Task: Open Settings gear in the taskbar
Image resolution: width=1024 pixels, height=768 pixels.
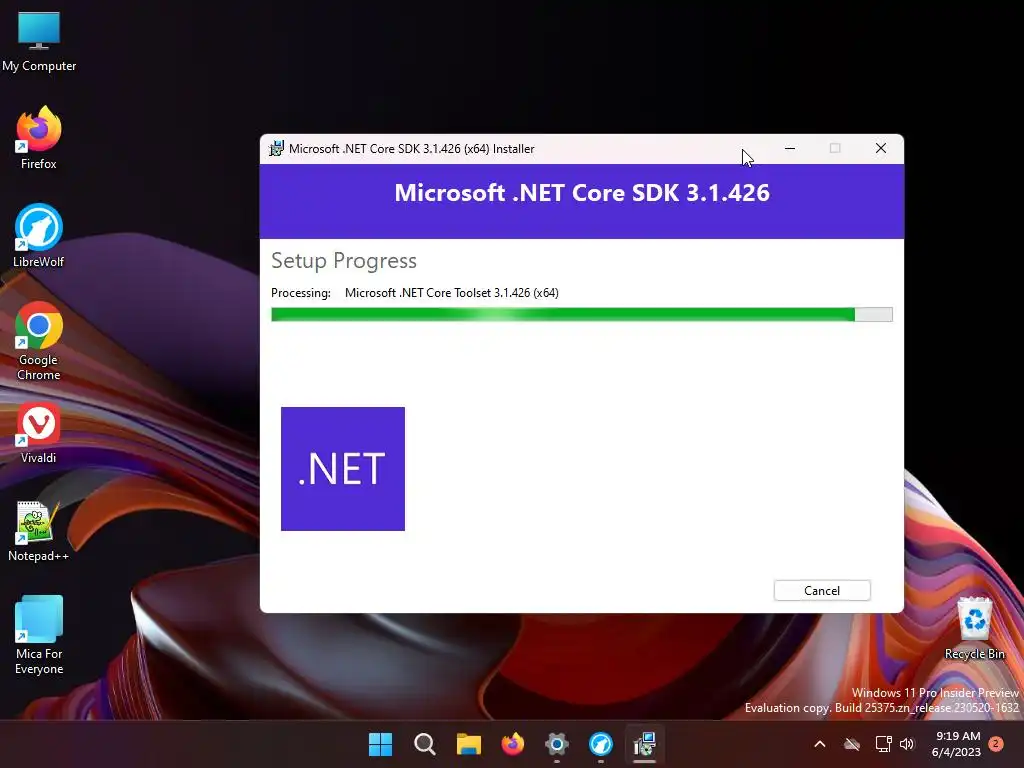Action: (x=556, y=744)
